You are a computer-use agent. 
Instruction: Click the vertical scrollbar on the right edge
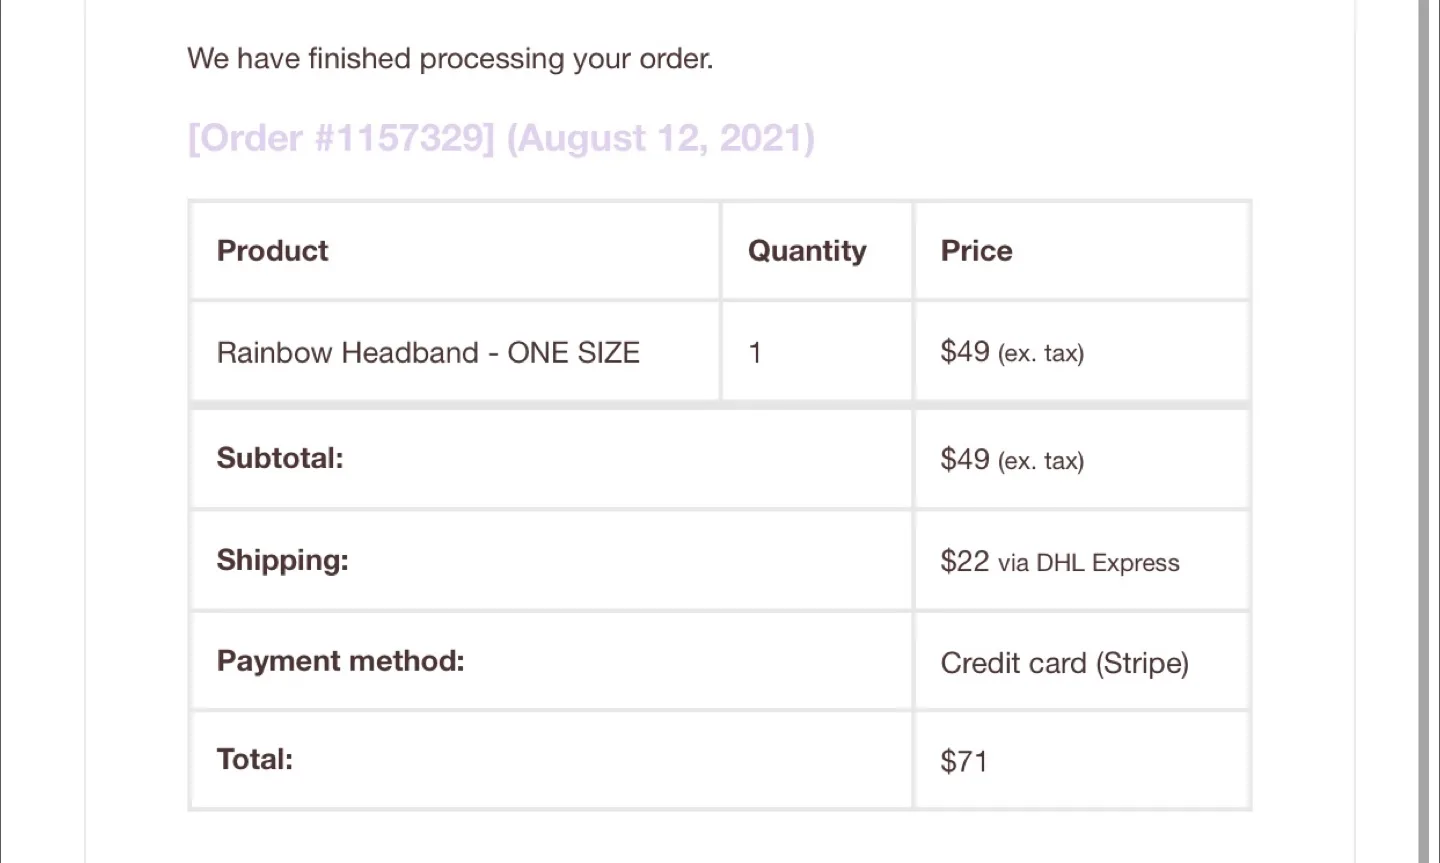coord(1423,431)
